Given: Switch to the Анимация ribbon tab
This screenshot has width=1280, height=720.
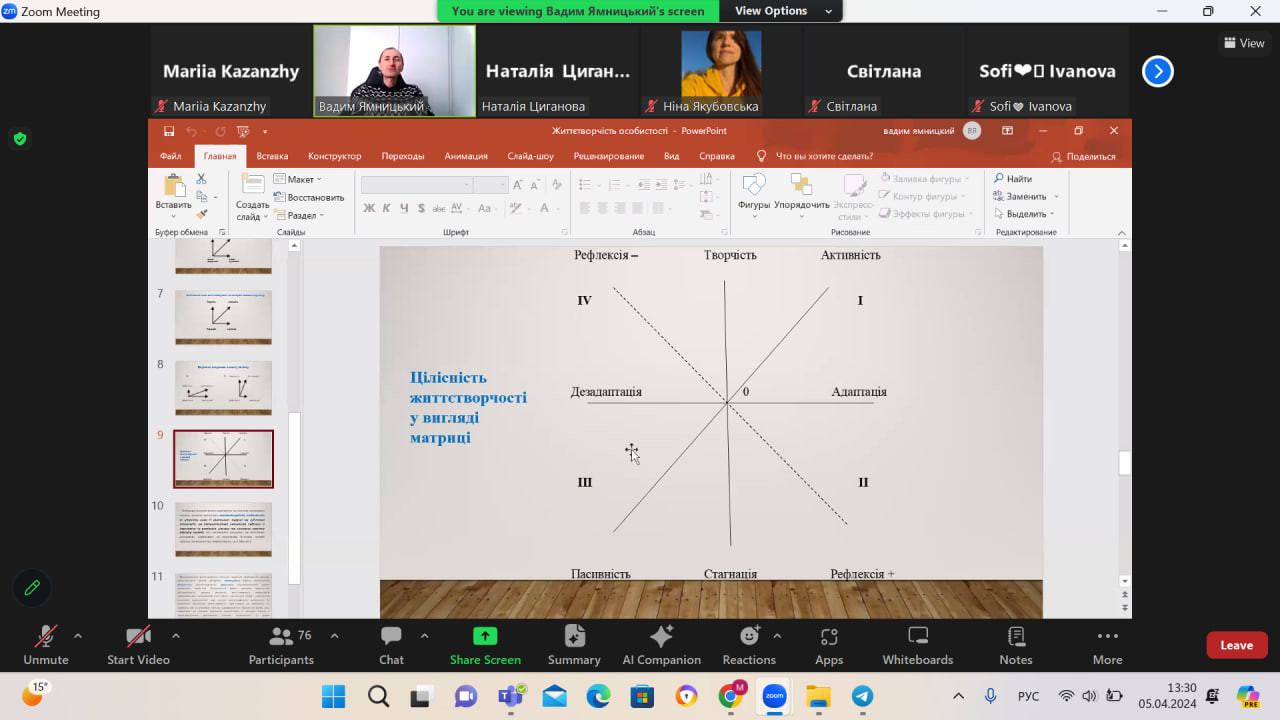Looking at the screenshot, I should (x=466, y=156).
